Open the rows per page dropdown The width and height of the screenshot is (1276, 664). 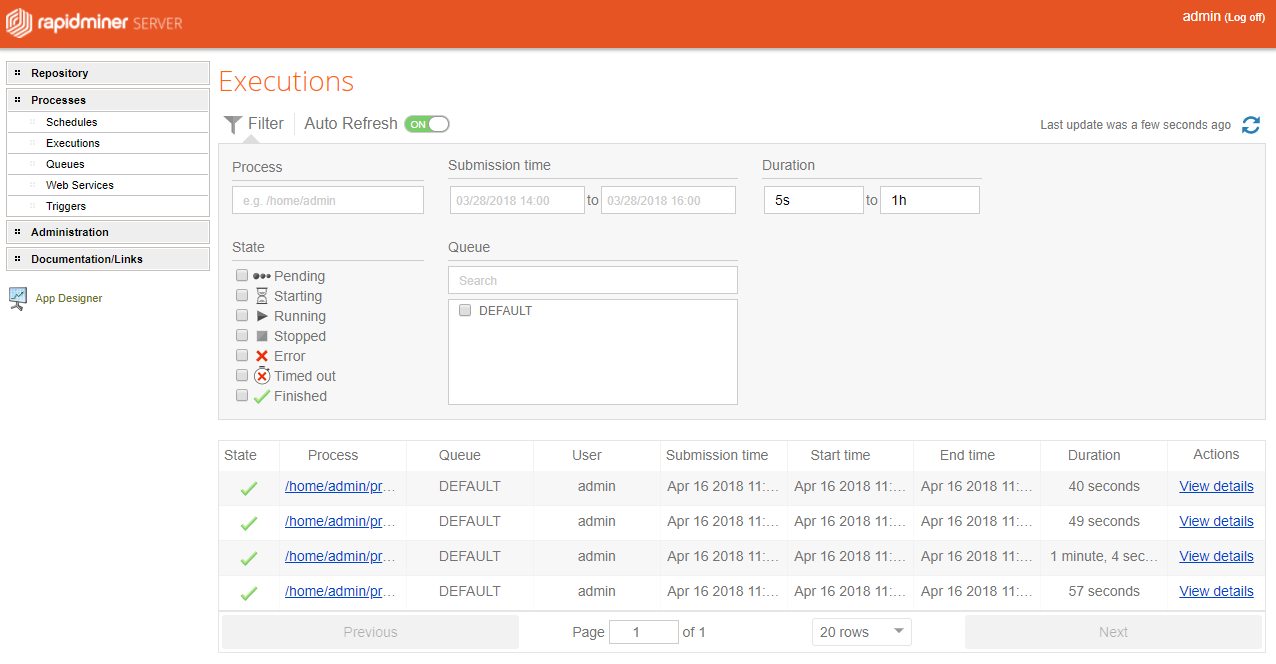[x=861, y=631]
